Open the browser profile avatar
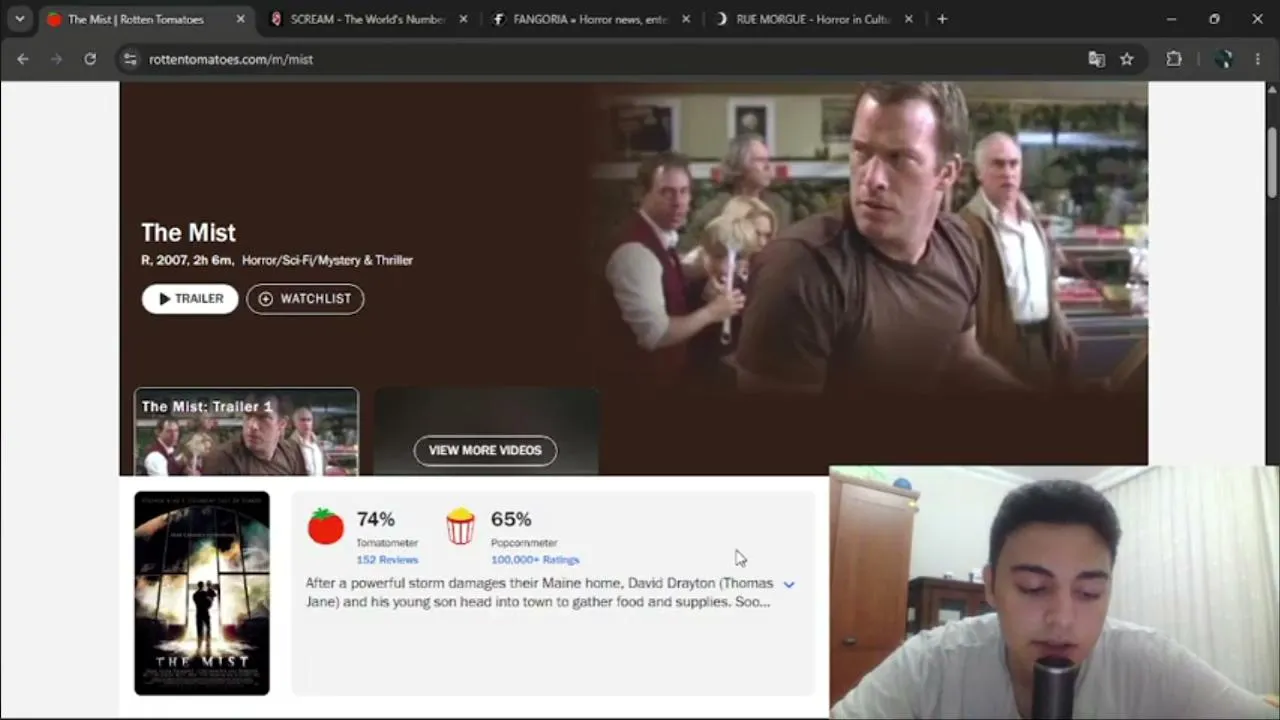This screenshot has width=1280, height=720. pos(1223,59)
